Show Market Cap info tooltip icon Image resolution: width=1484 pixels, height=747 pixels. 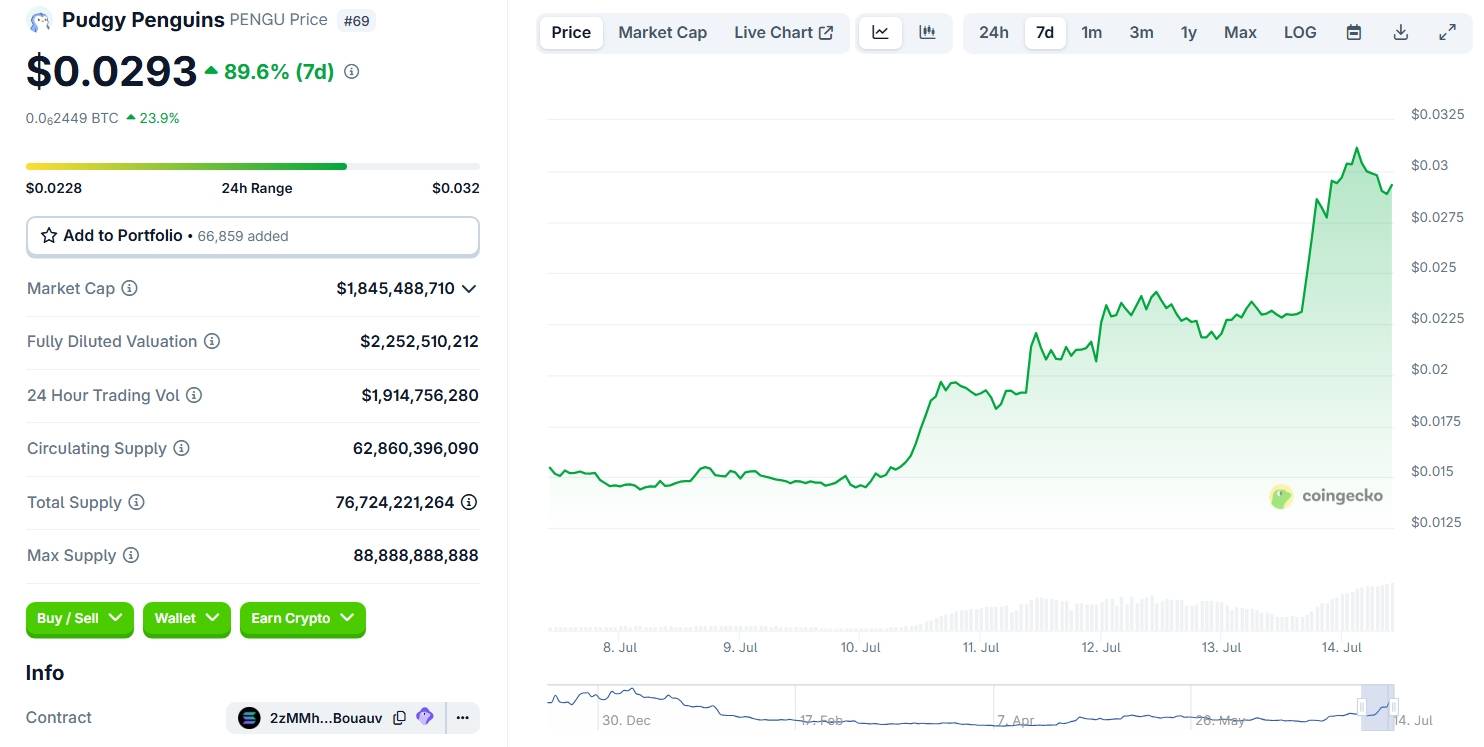point(129,288)
